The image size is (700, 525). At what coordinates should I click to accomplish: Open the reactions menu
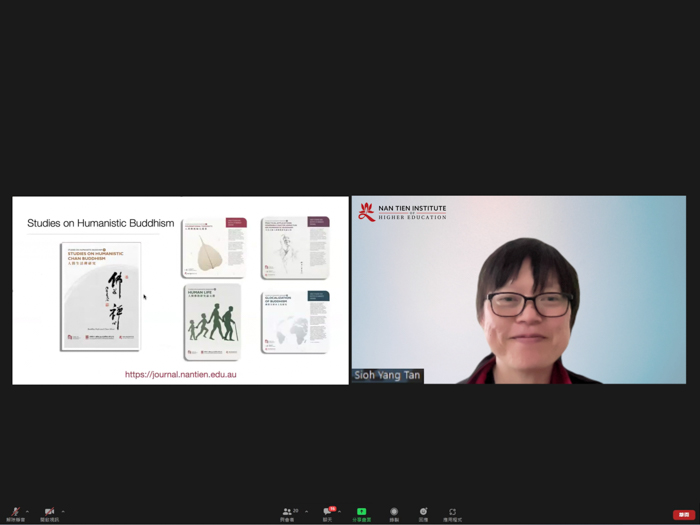[x=423, y=512]
